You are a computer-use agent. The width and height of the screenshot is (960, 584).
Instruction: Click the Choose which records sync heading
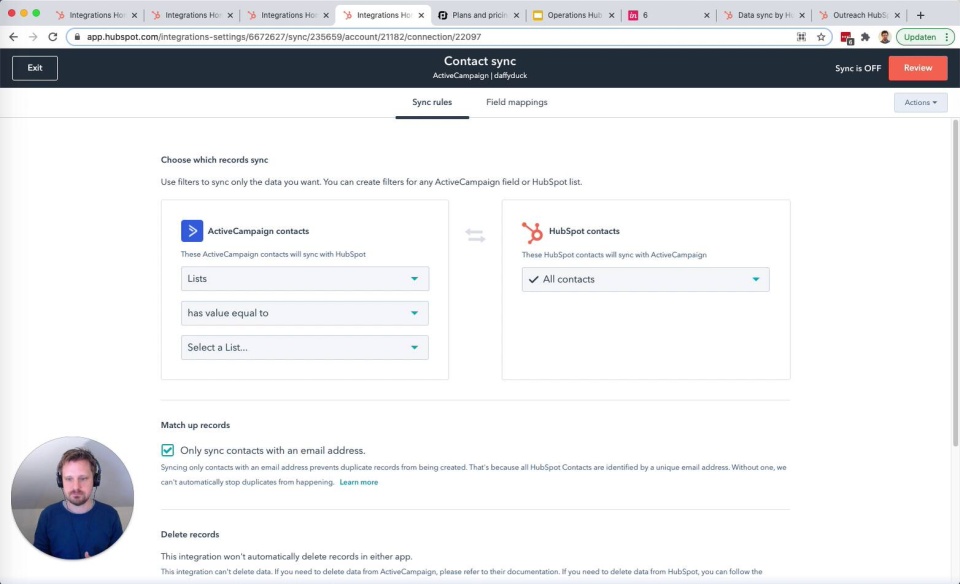214,160
